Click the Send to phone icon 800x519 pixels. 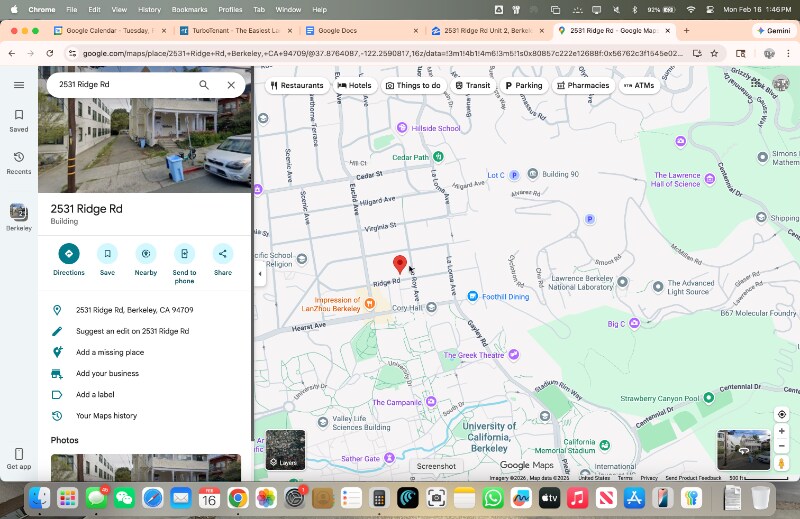(184, 254)
